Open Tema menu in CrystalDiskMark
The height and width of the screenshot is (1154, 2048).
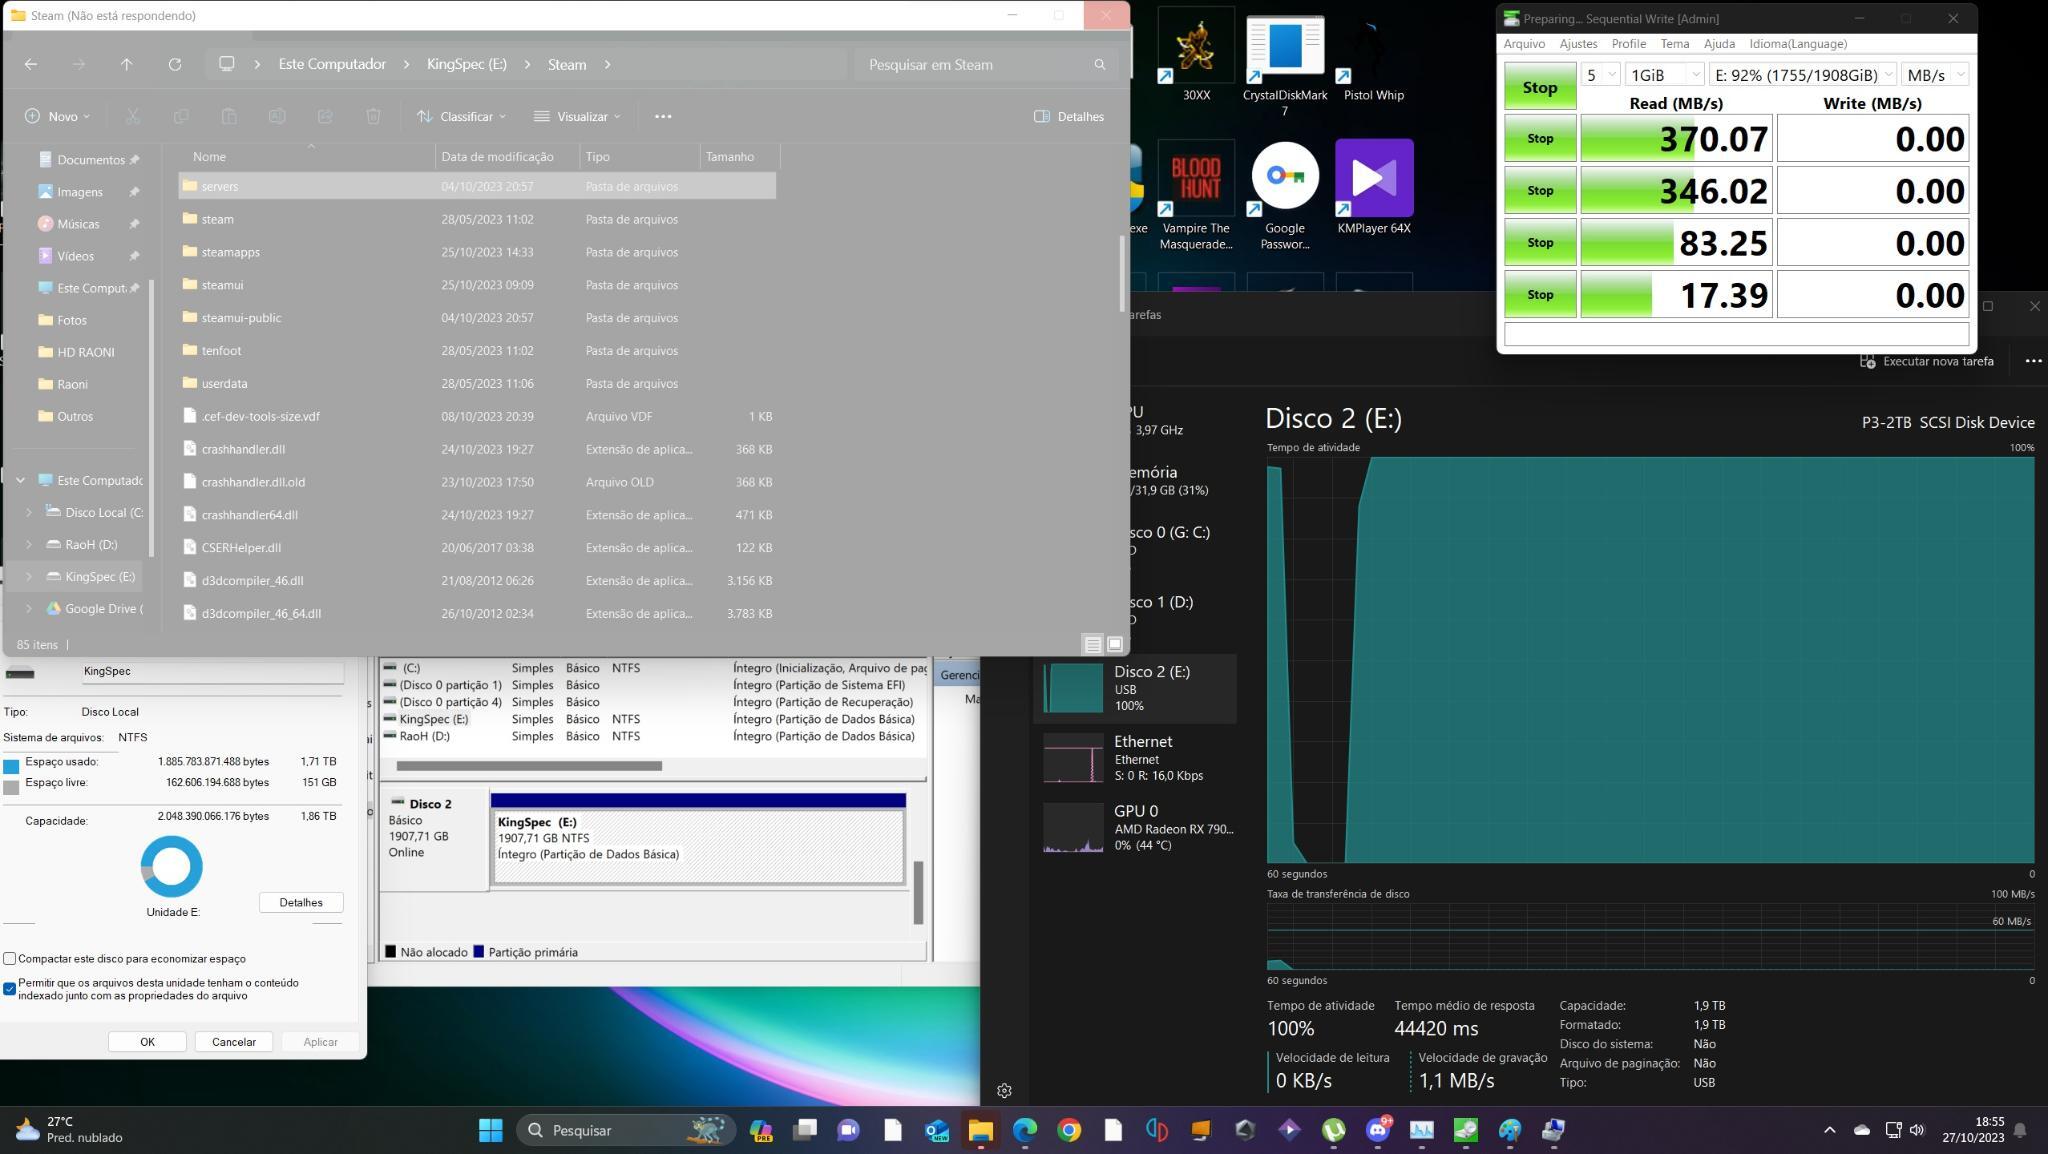coord(1674,43)
